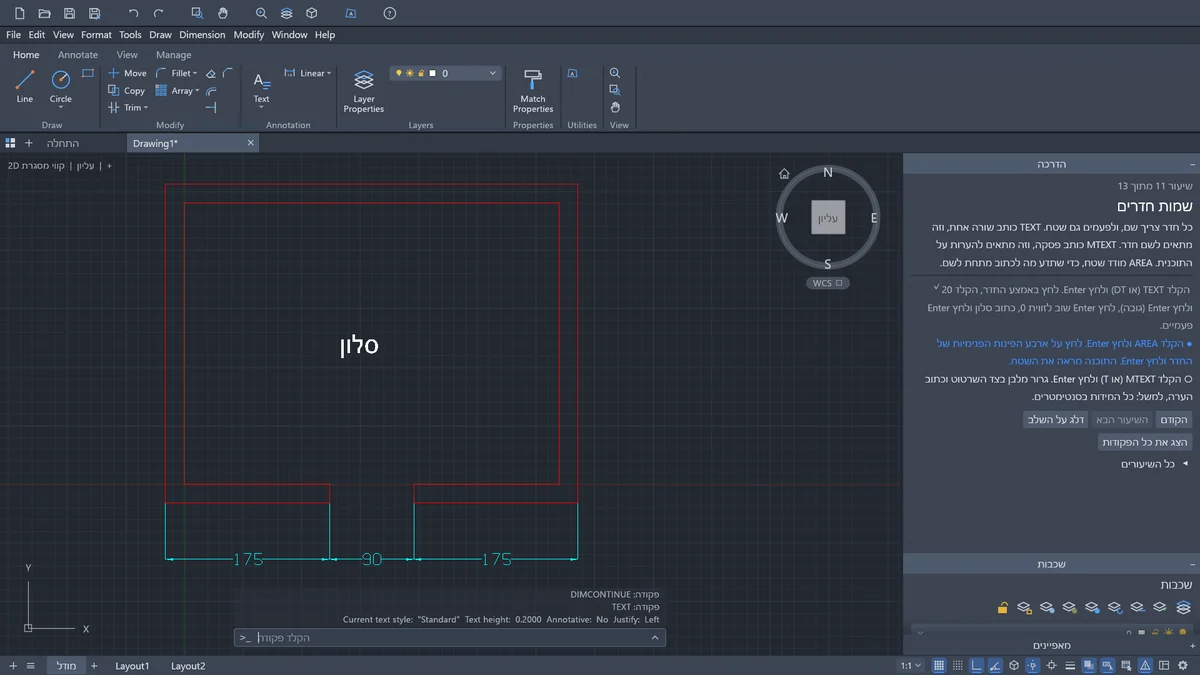Click the Redo arrow in quick access toolbar

click(159, 13)
